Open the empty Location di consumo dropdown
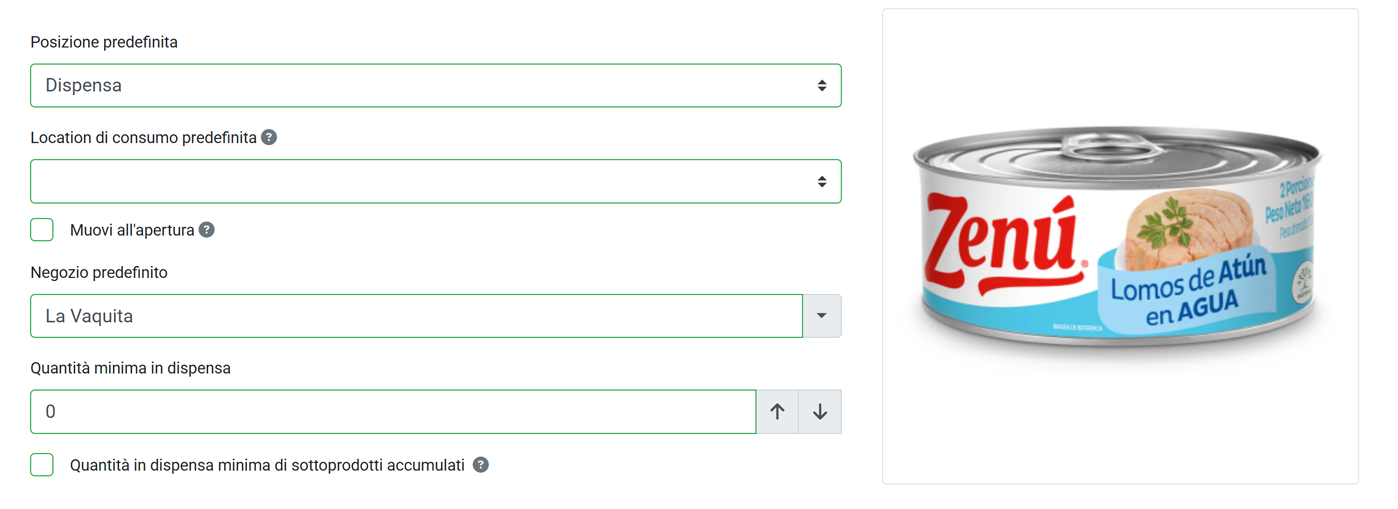Viewport: 1398px width, 509px height. (436, 182)
